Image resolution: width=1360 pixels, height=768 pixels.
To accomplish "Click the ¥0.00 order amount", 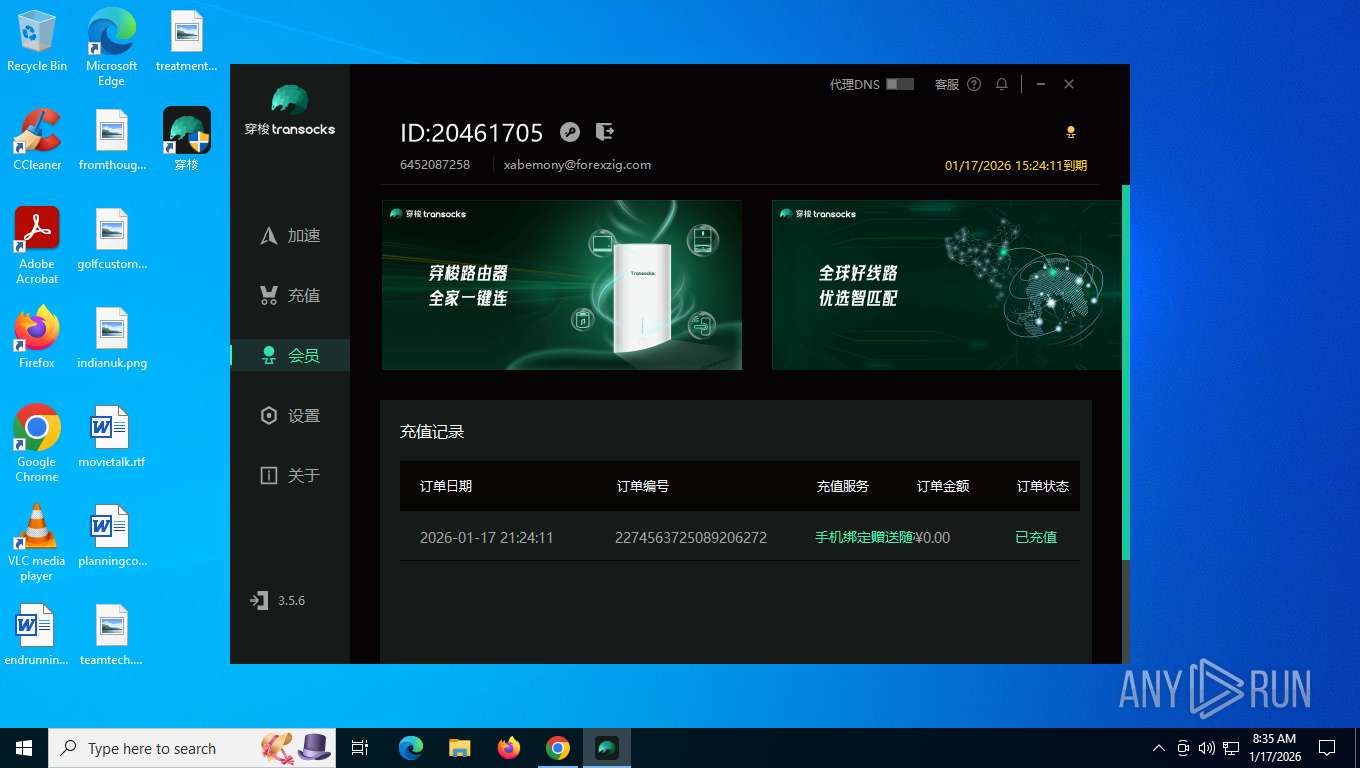I will [x=932, y=538].
